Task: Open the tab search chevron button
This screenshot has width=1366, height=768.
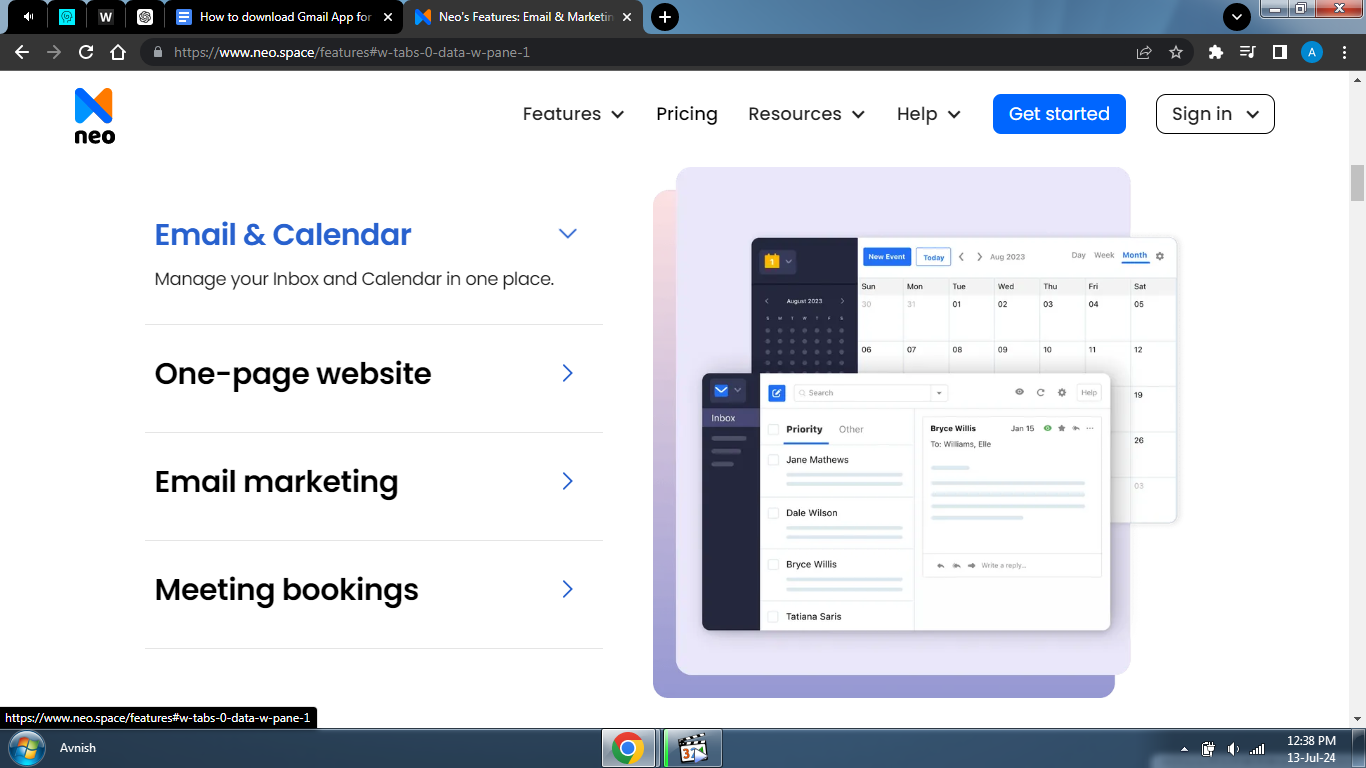Action: tap(1237, 17)
